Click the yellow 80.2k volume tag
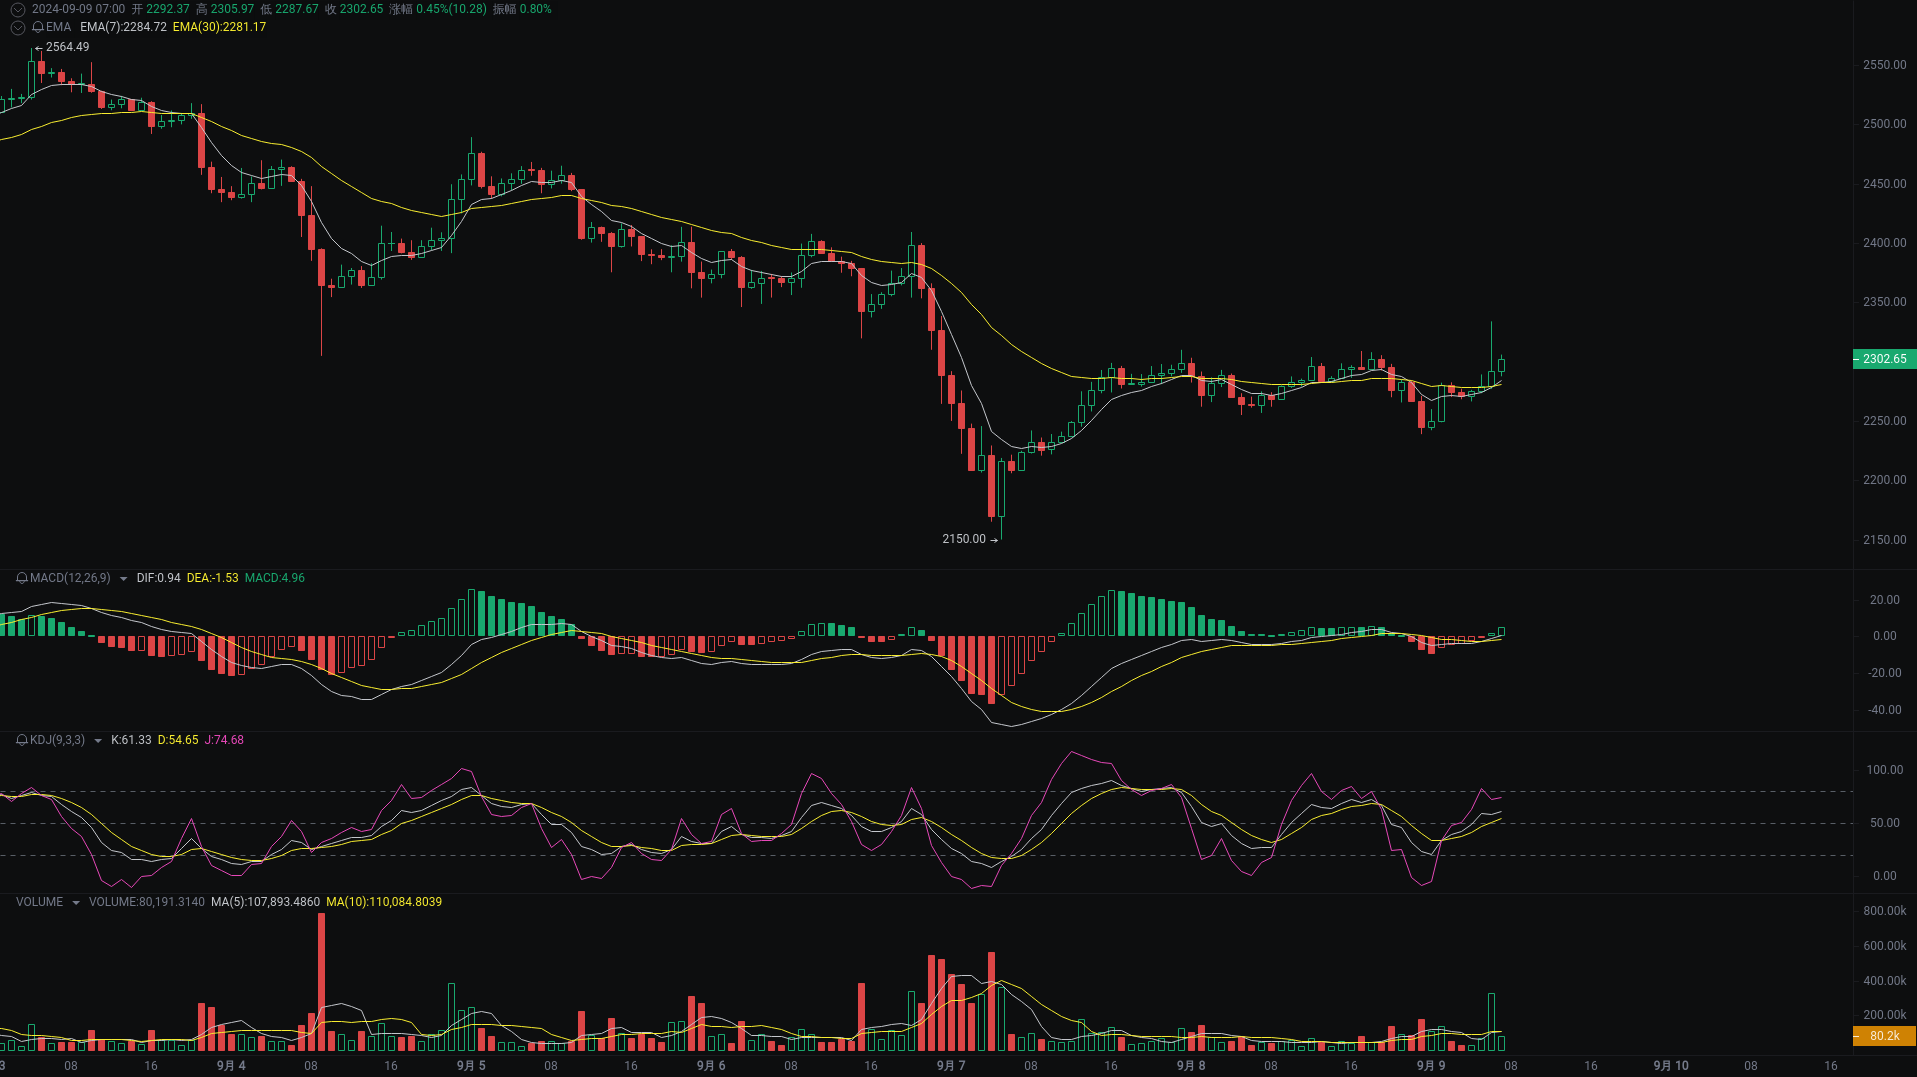 1883,1037
